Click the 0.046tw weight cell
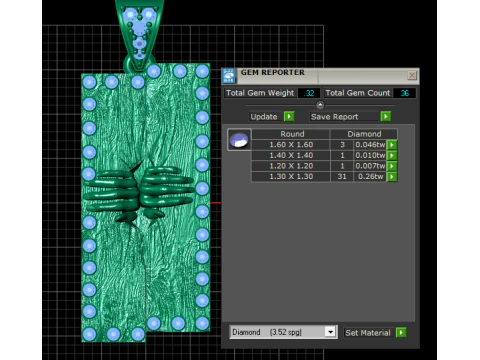This screenshot has width=480, height=360. [370, 145]
